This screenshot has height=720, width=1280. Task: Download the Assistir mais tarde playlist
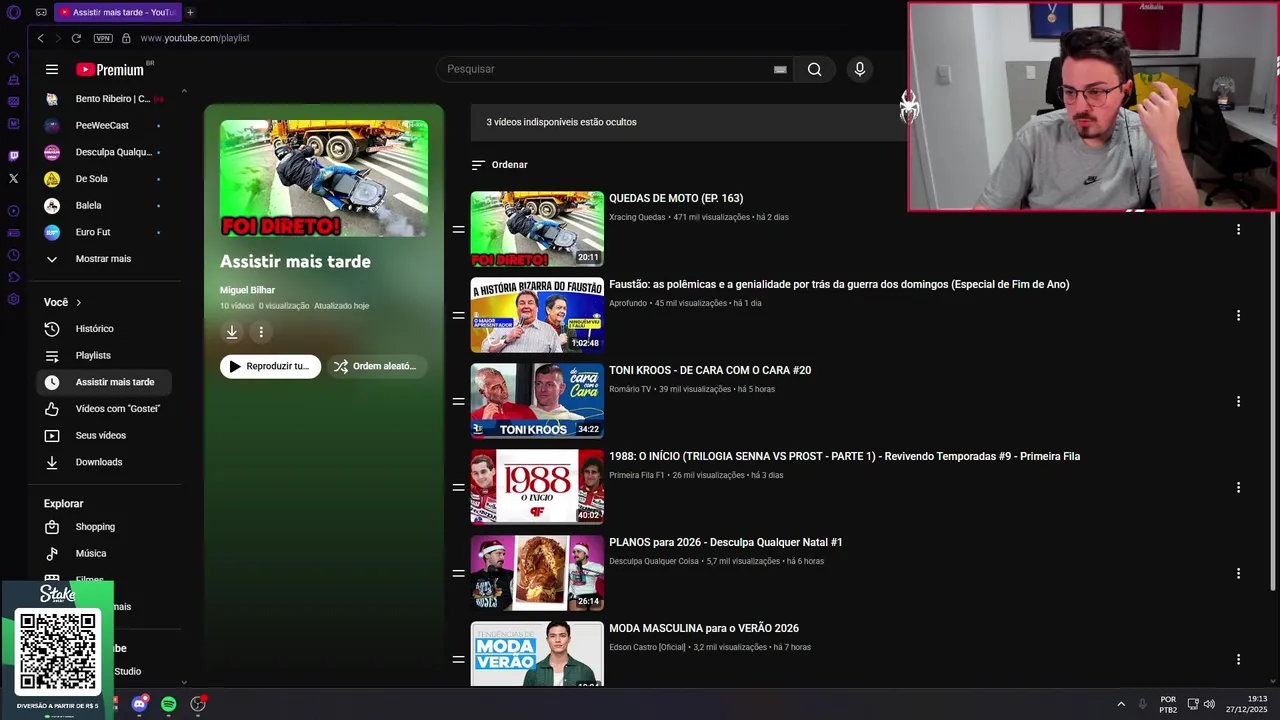(x=232, y=332)
